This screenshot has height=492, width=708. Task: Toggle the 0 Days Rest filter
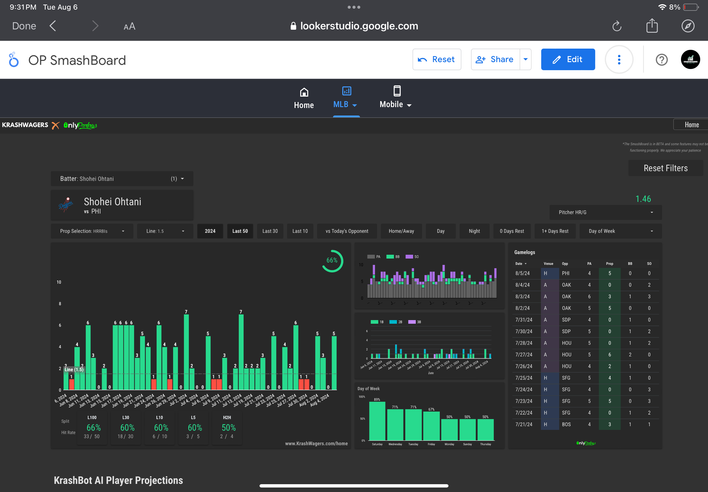(512, 231)
